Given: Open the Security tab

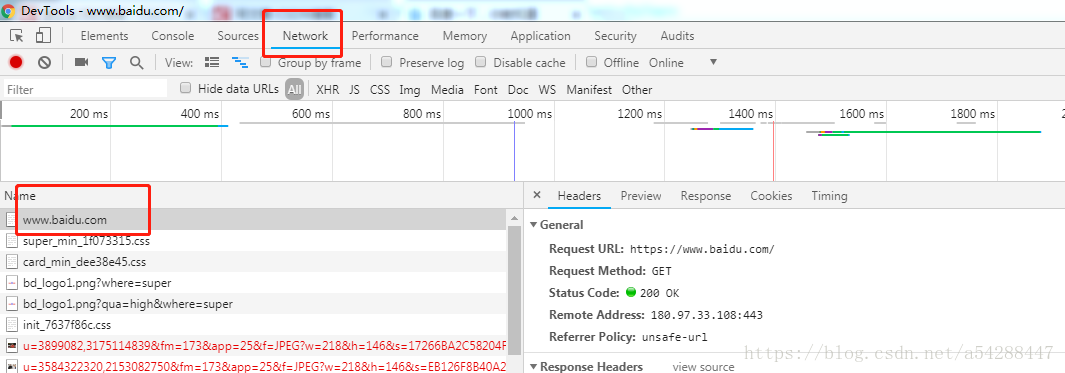Looking at the screenshot, I should 615,36.
